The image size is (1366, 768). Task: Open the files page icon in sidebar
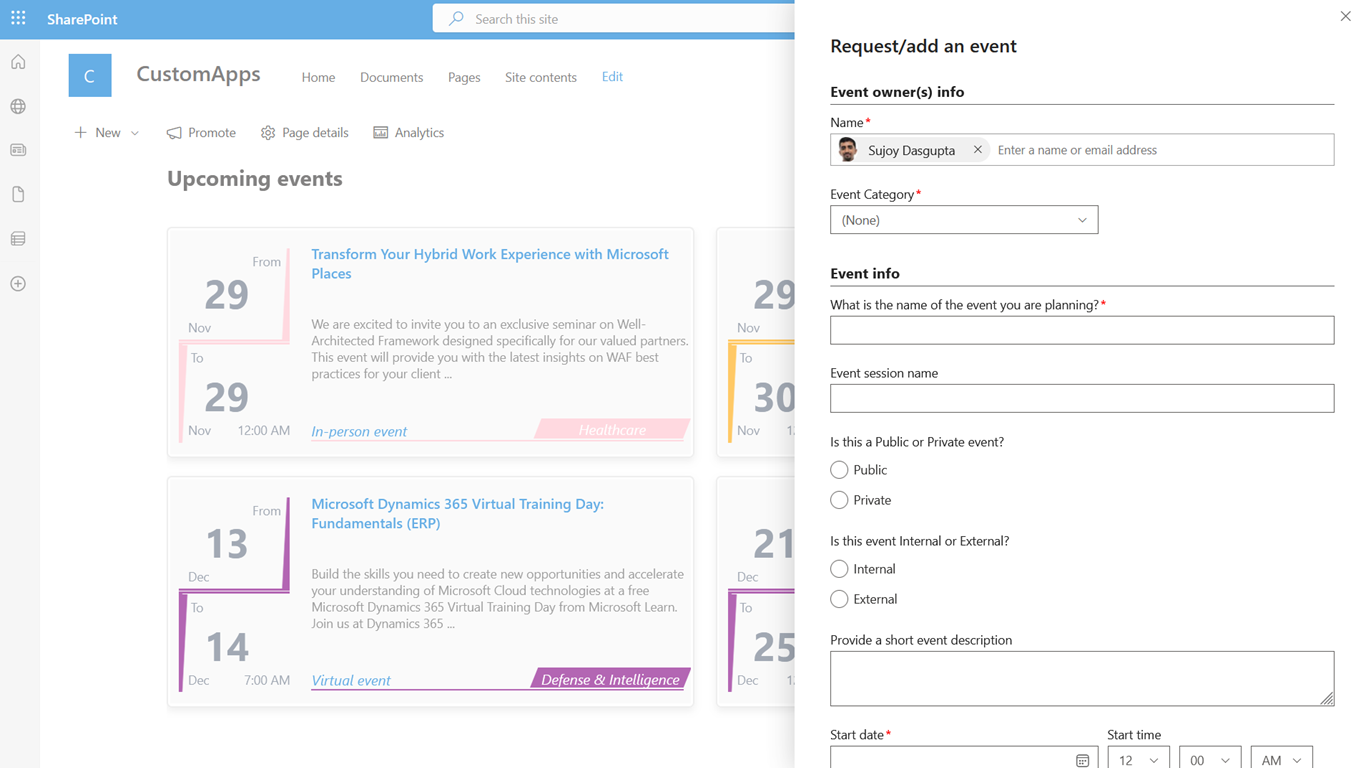pos(18,194)
